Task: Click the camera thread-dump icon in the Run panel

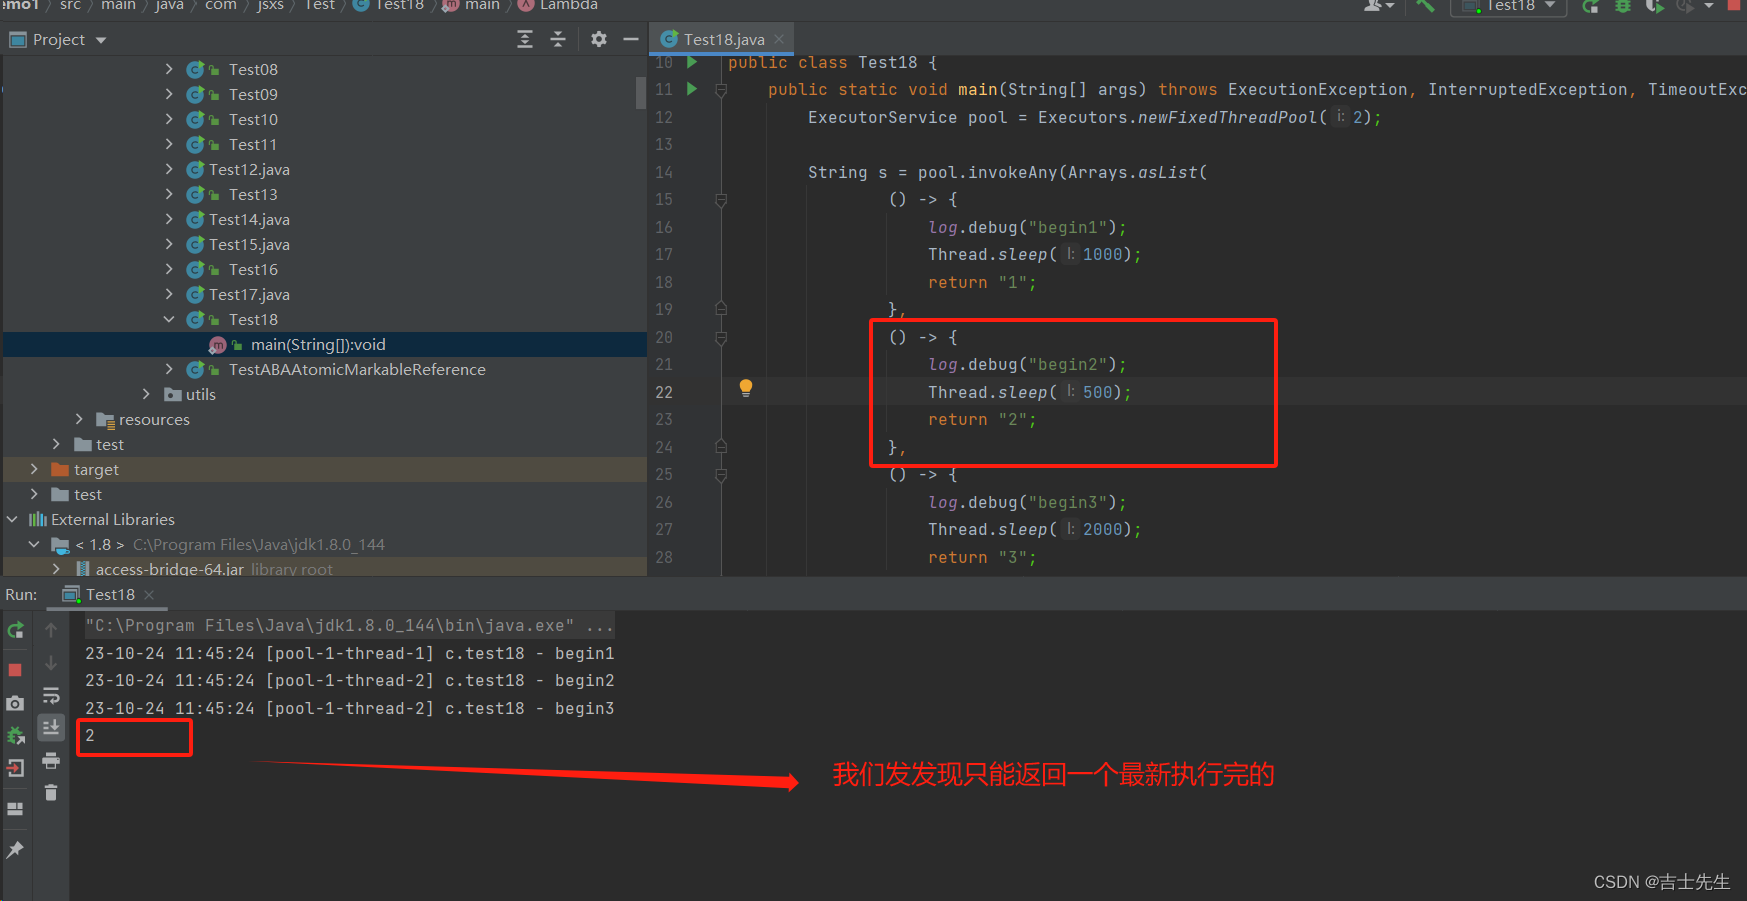Action: (x=15, y=703)
